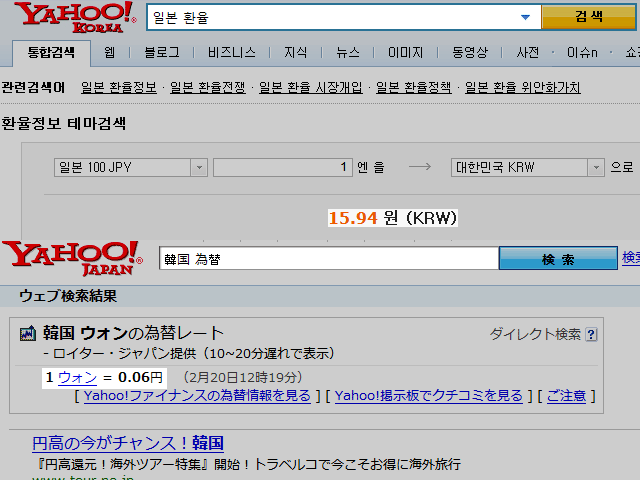Screen dimensions: 640x480
Task: Click the 환율정보 테마검색 heading
Action: point(64,123)
